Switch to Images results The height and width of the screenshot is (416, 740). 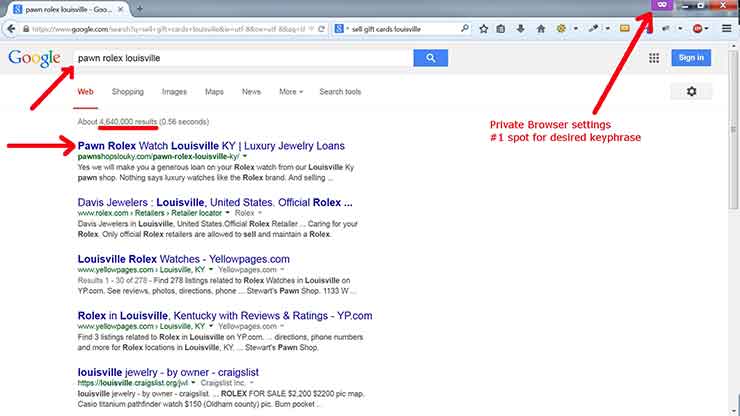click(174, 92)
